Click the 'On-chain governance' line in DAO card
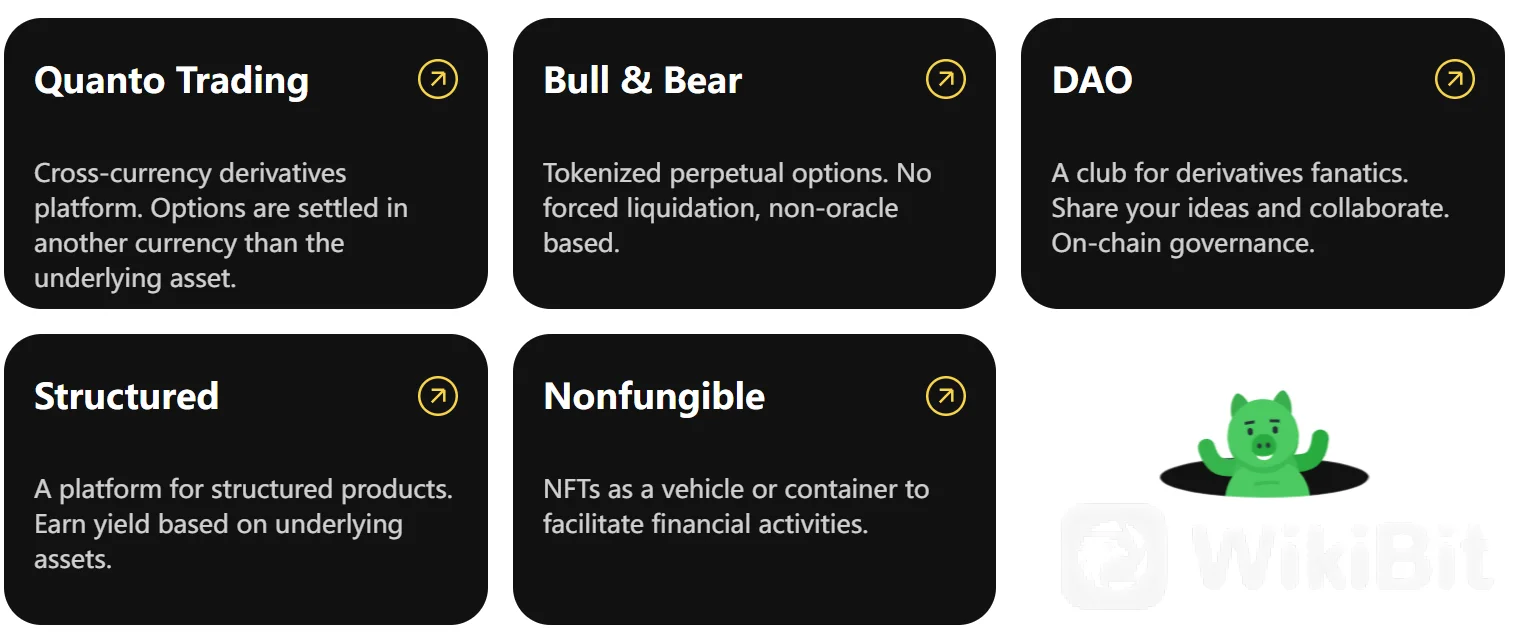The width and height of the screenshot is (1515, 639). [x=1183, y=243]
